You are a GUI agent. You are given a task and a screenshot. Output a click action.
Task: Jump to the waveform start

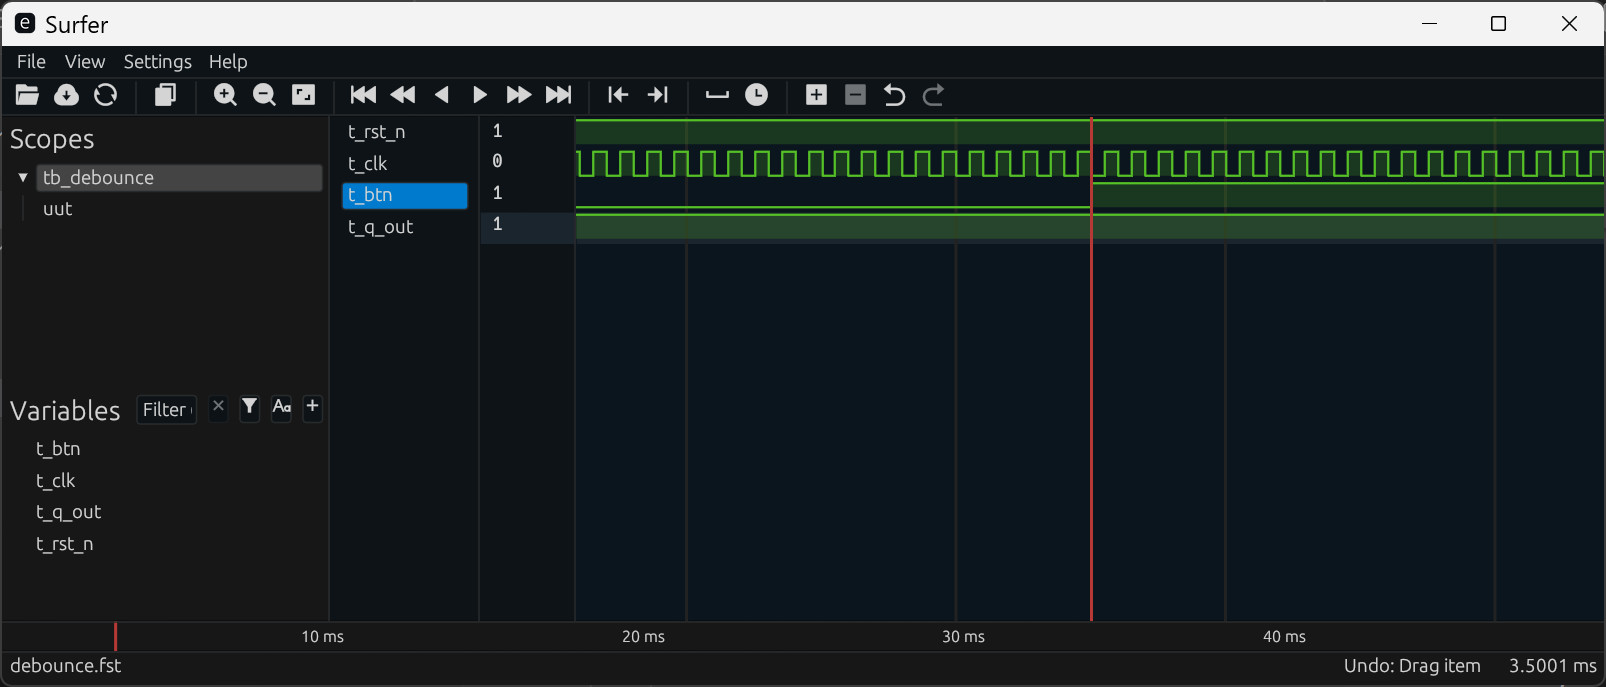coord(363,95)
